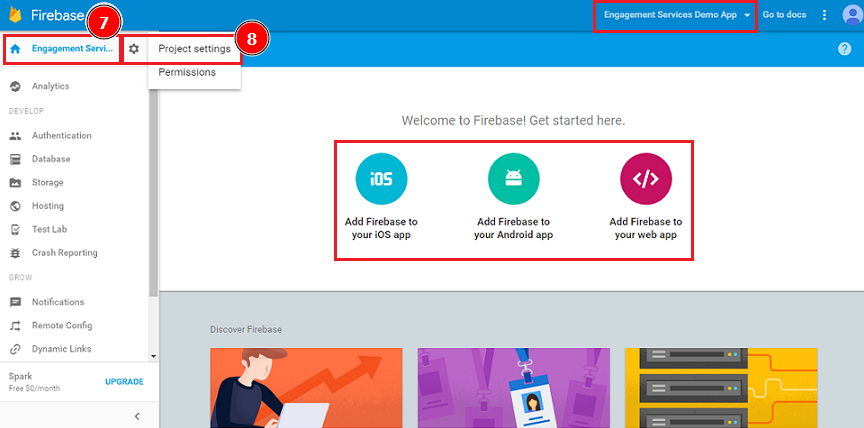Open the Engagement Services Demo App project dropdown
The width and height of the screenshot is (864, 428).
pos(677,15)
